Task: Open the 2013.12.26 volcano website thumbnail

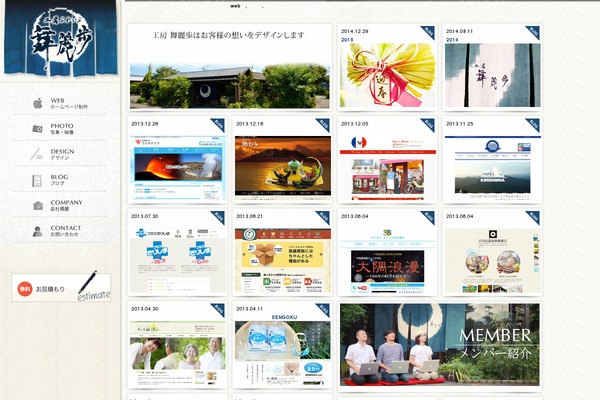Action: pos(178,168)
